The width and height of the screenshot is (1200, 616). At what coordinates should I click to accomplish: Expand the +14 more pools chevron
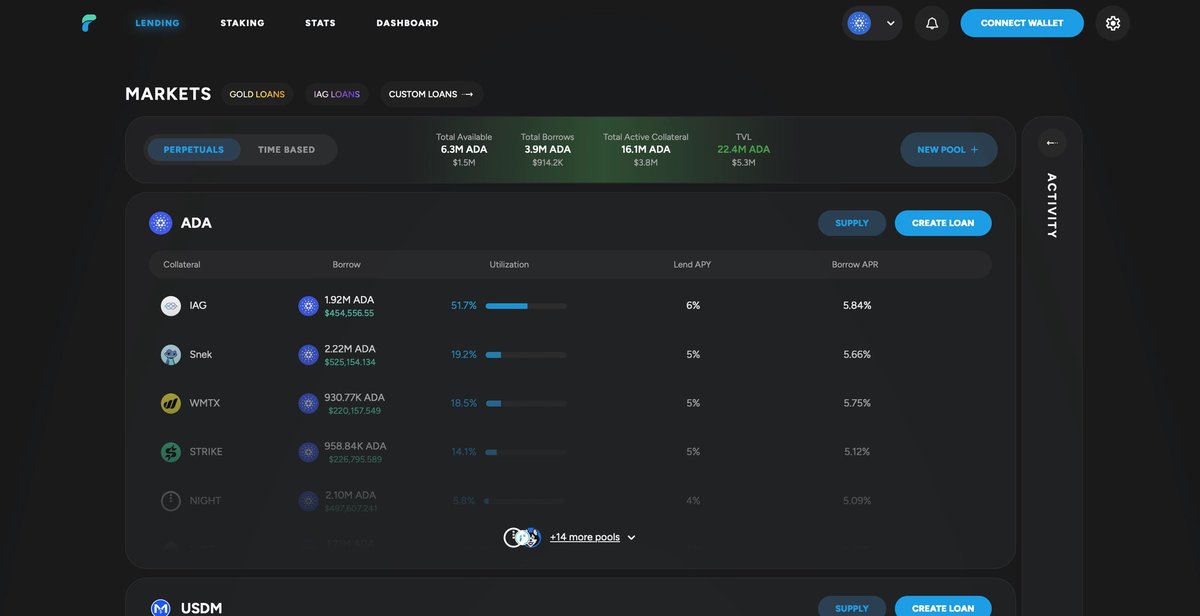[631, 538]
